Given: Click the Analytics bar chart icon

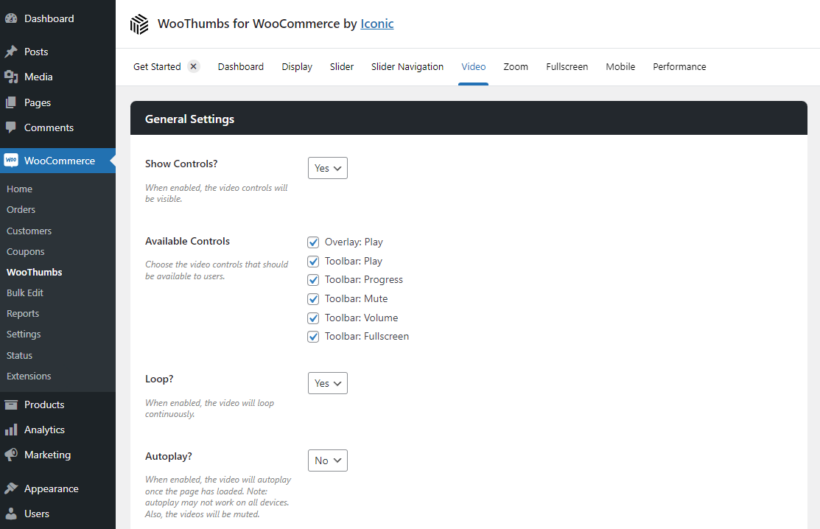Looking at the screenshot, I should [x=11, y=430].
